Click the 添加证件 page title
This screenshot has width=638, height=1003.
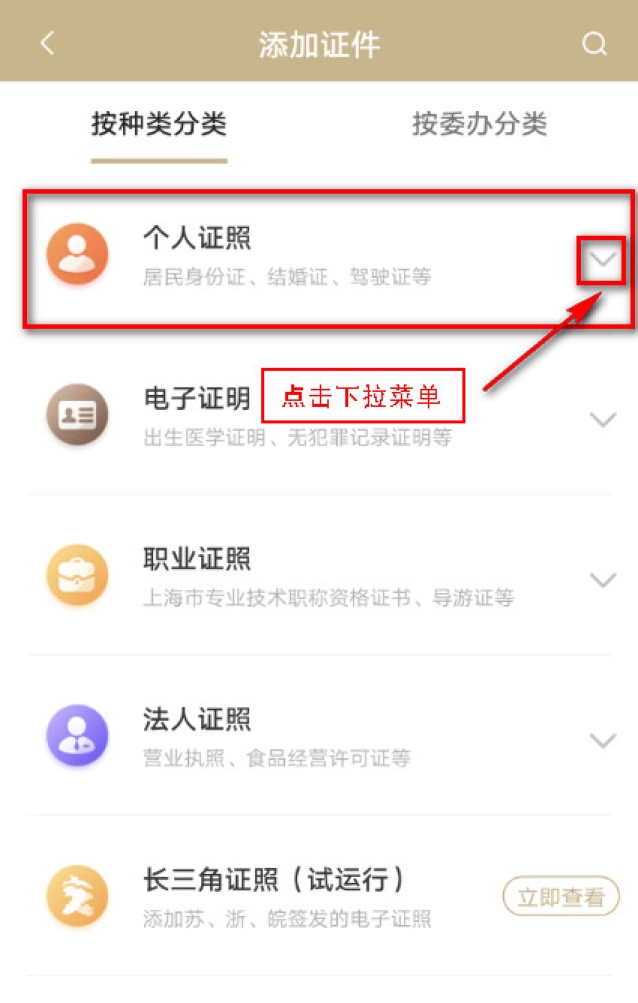click(319, 45)
